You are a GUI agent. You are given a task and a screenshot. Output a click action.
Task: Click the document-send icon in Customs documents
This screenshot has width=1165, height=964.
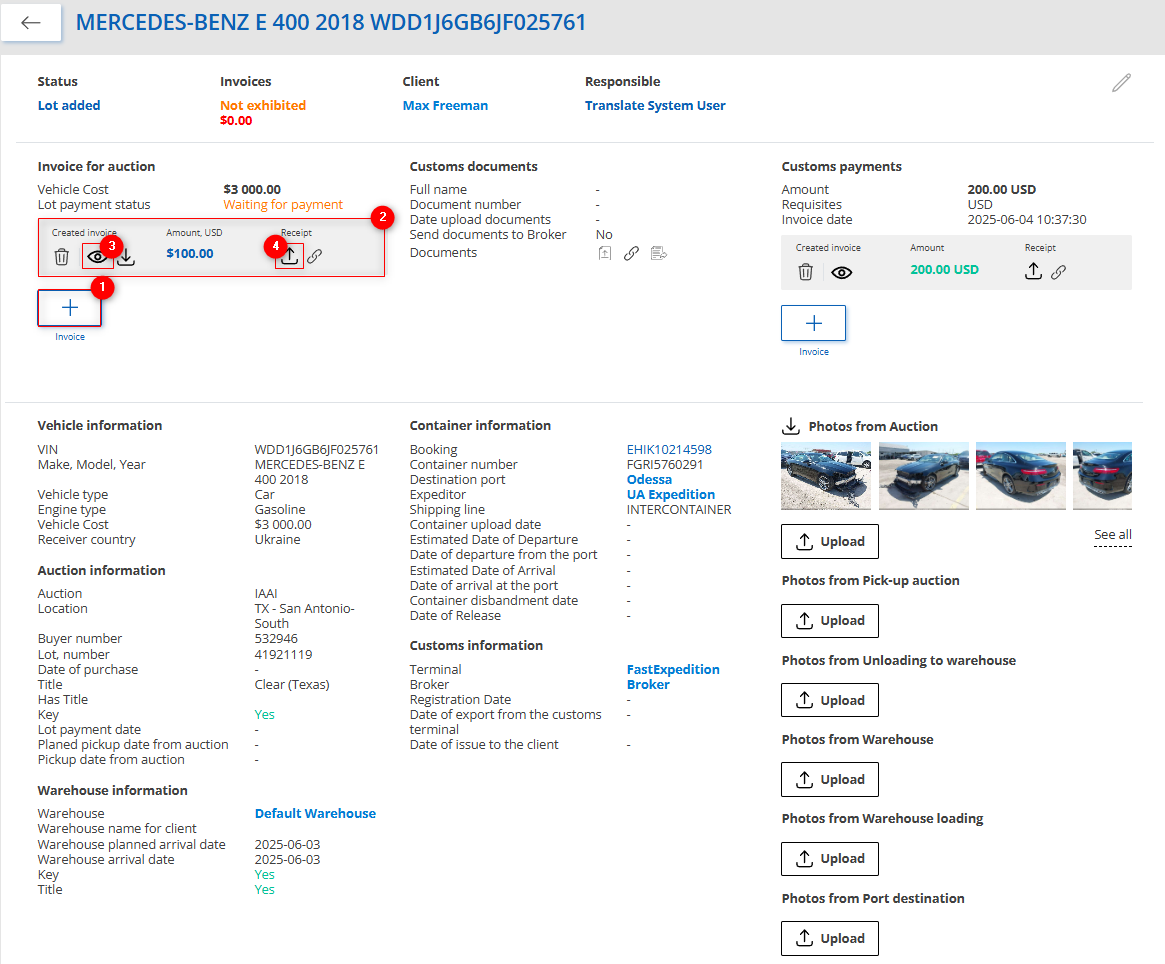657,253
